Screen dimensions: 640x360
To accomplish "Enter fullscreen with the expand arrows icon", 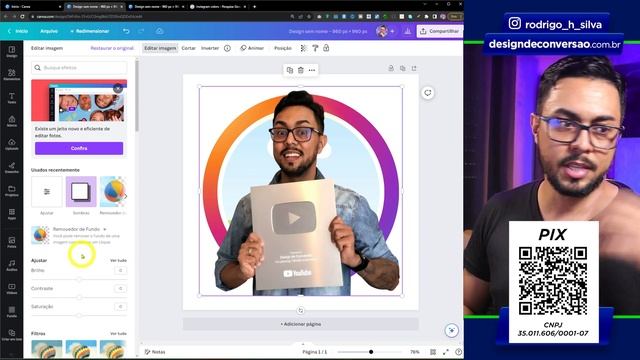I will coord(446,352).
